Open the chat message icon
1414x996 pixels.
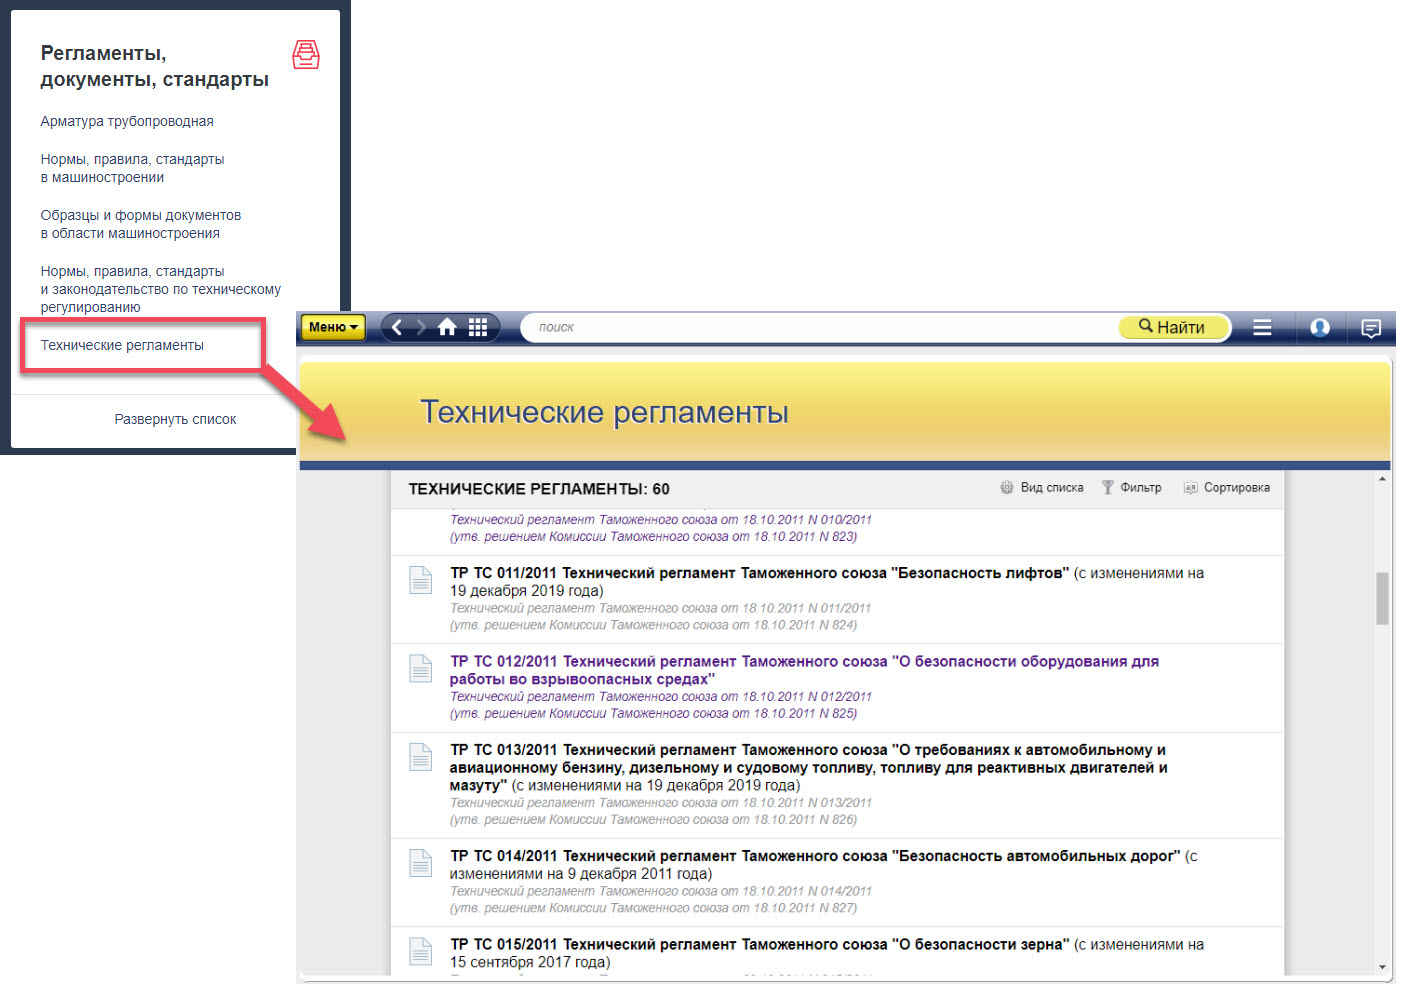pos(1371,328)
